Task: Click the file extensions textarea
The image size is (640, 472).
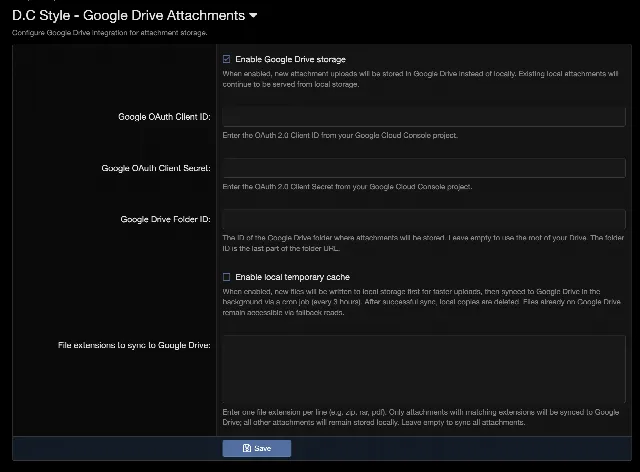Action: [424, 369]
